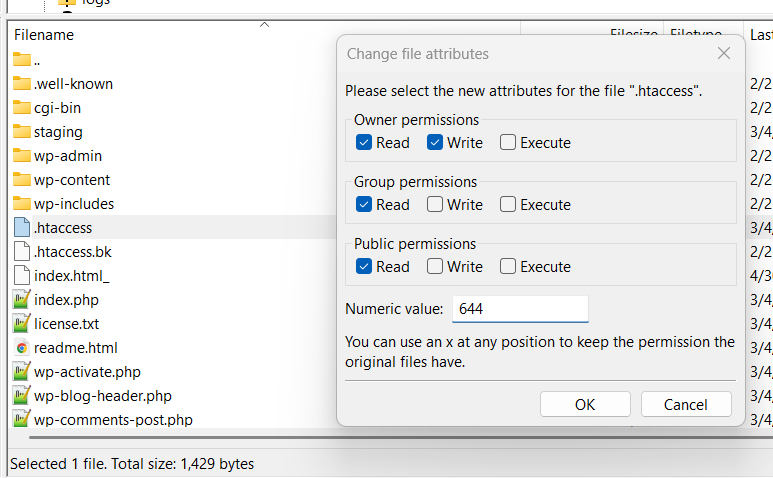Click the .well-known folder icon

pyautogui.click(x=22, y=83)
